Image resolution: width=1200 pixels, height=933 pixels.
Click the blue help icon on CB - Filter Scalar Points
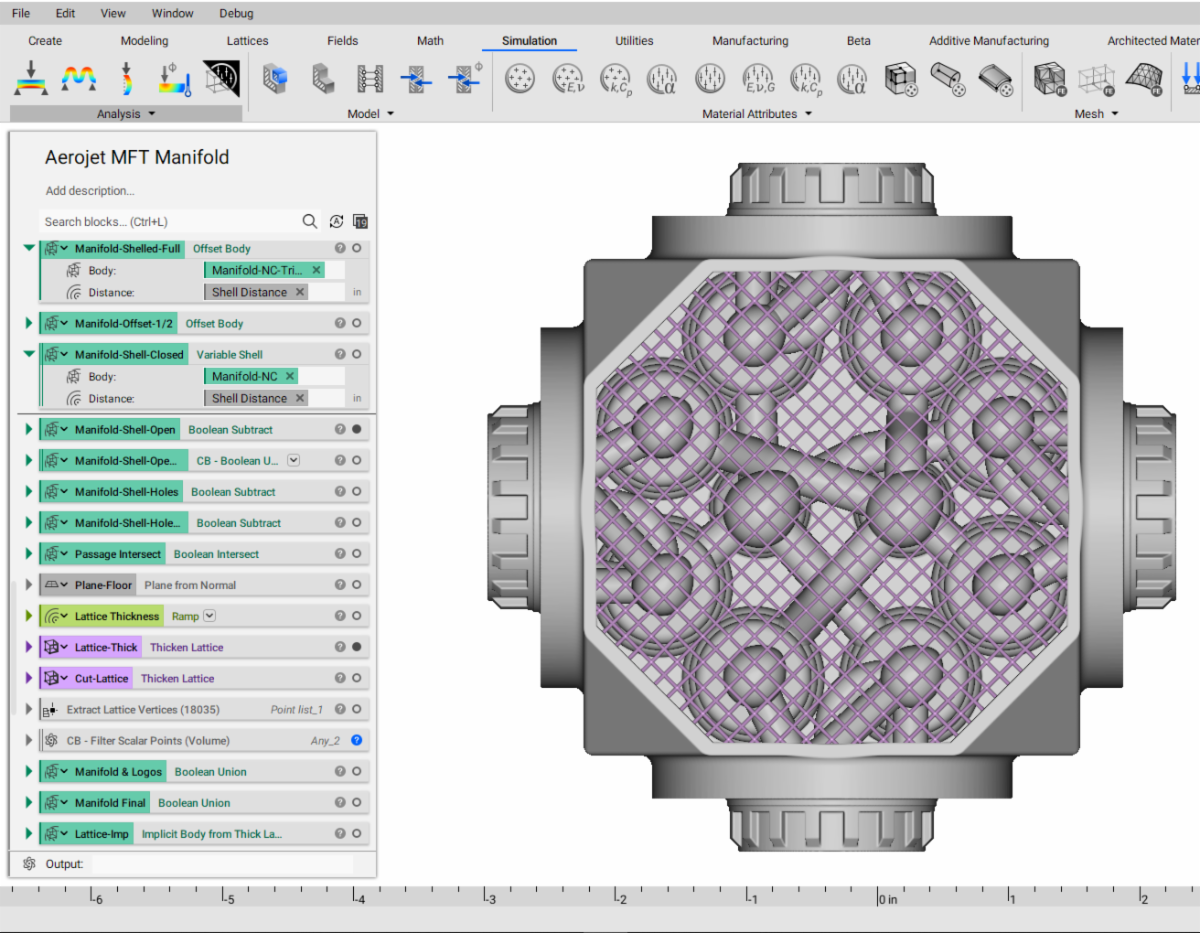pos(356,740)
